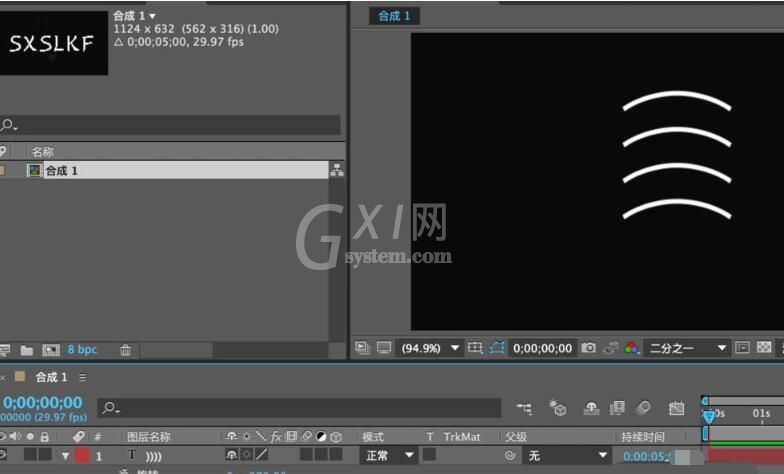
Task: Click the project panel search field
Action: coord(170,125)
